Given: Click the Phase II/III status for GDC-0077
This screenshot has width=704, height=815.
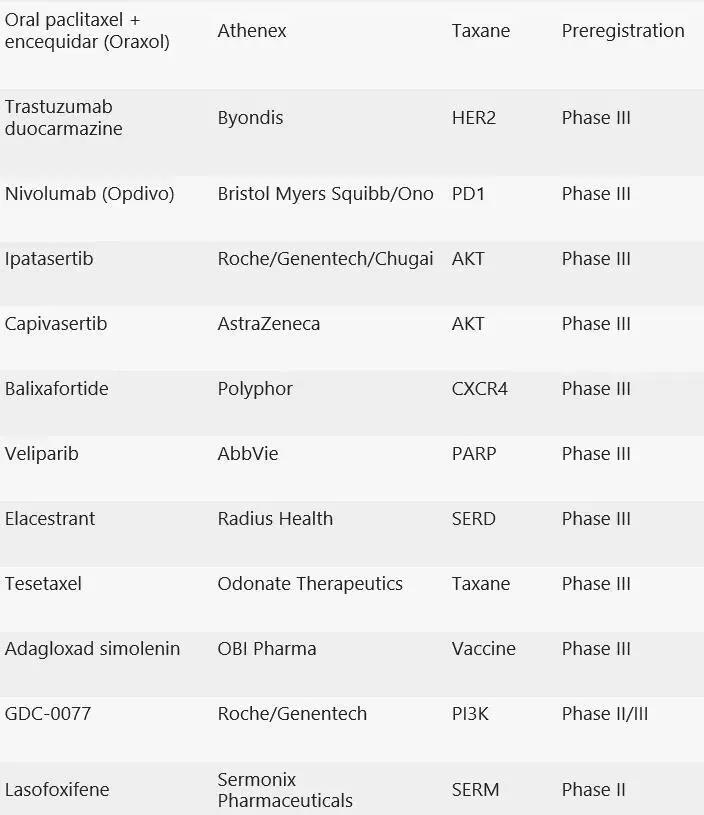Looking at the screenshot, I should [605, 714].
